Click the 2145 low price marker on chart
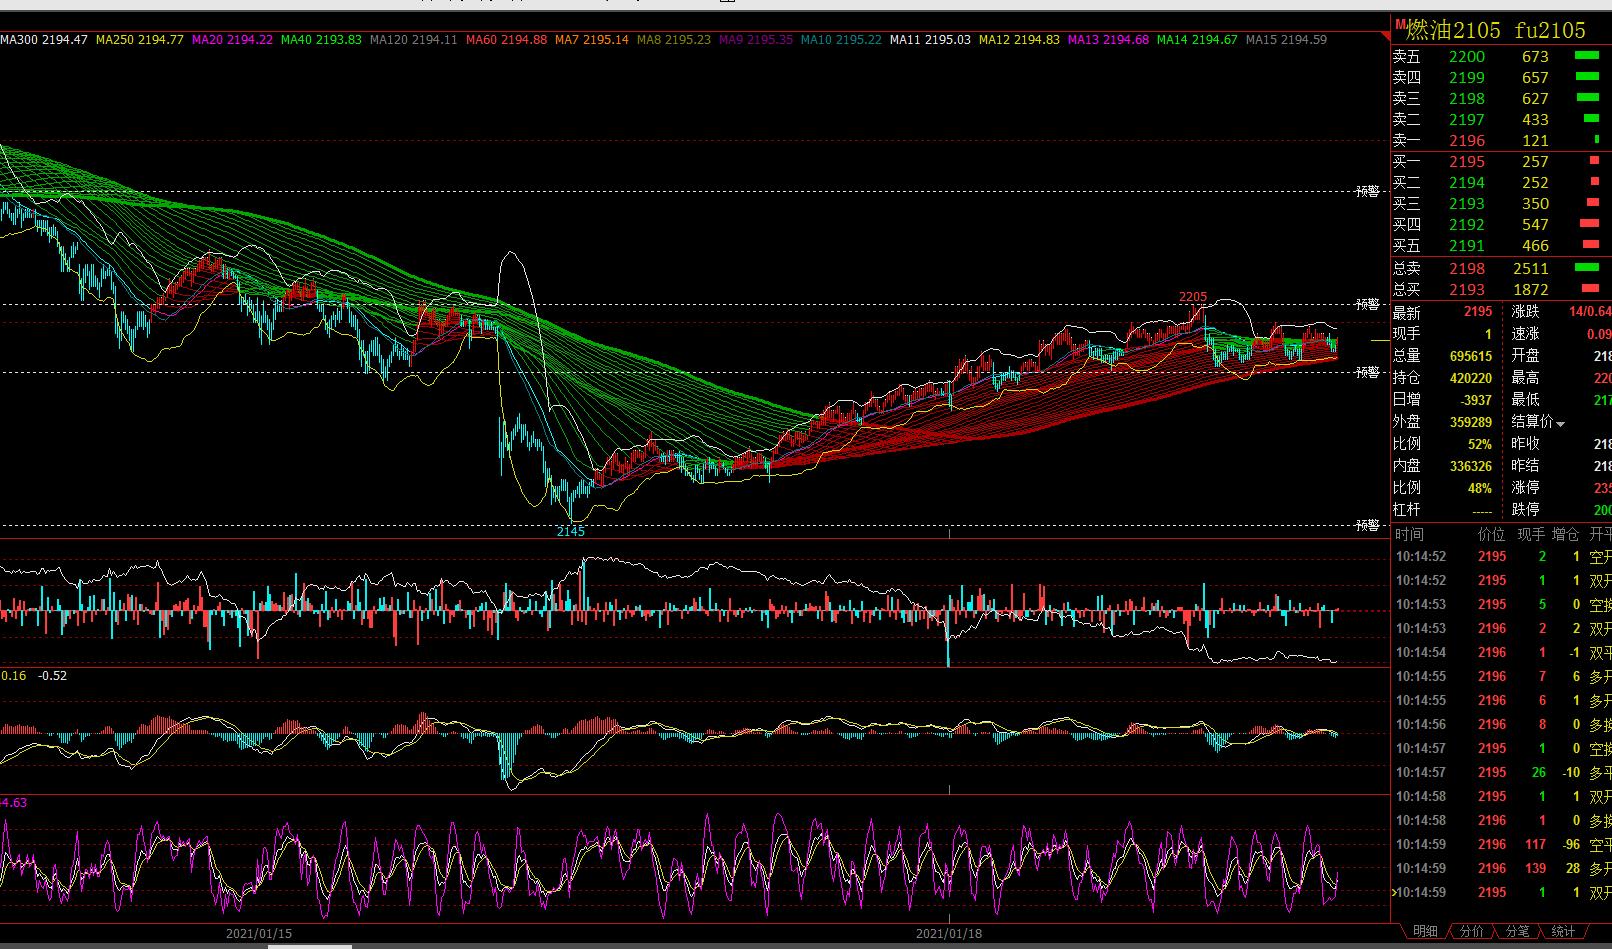1612x949 pixels. (x=571, y=532)
